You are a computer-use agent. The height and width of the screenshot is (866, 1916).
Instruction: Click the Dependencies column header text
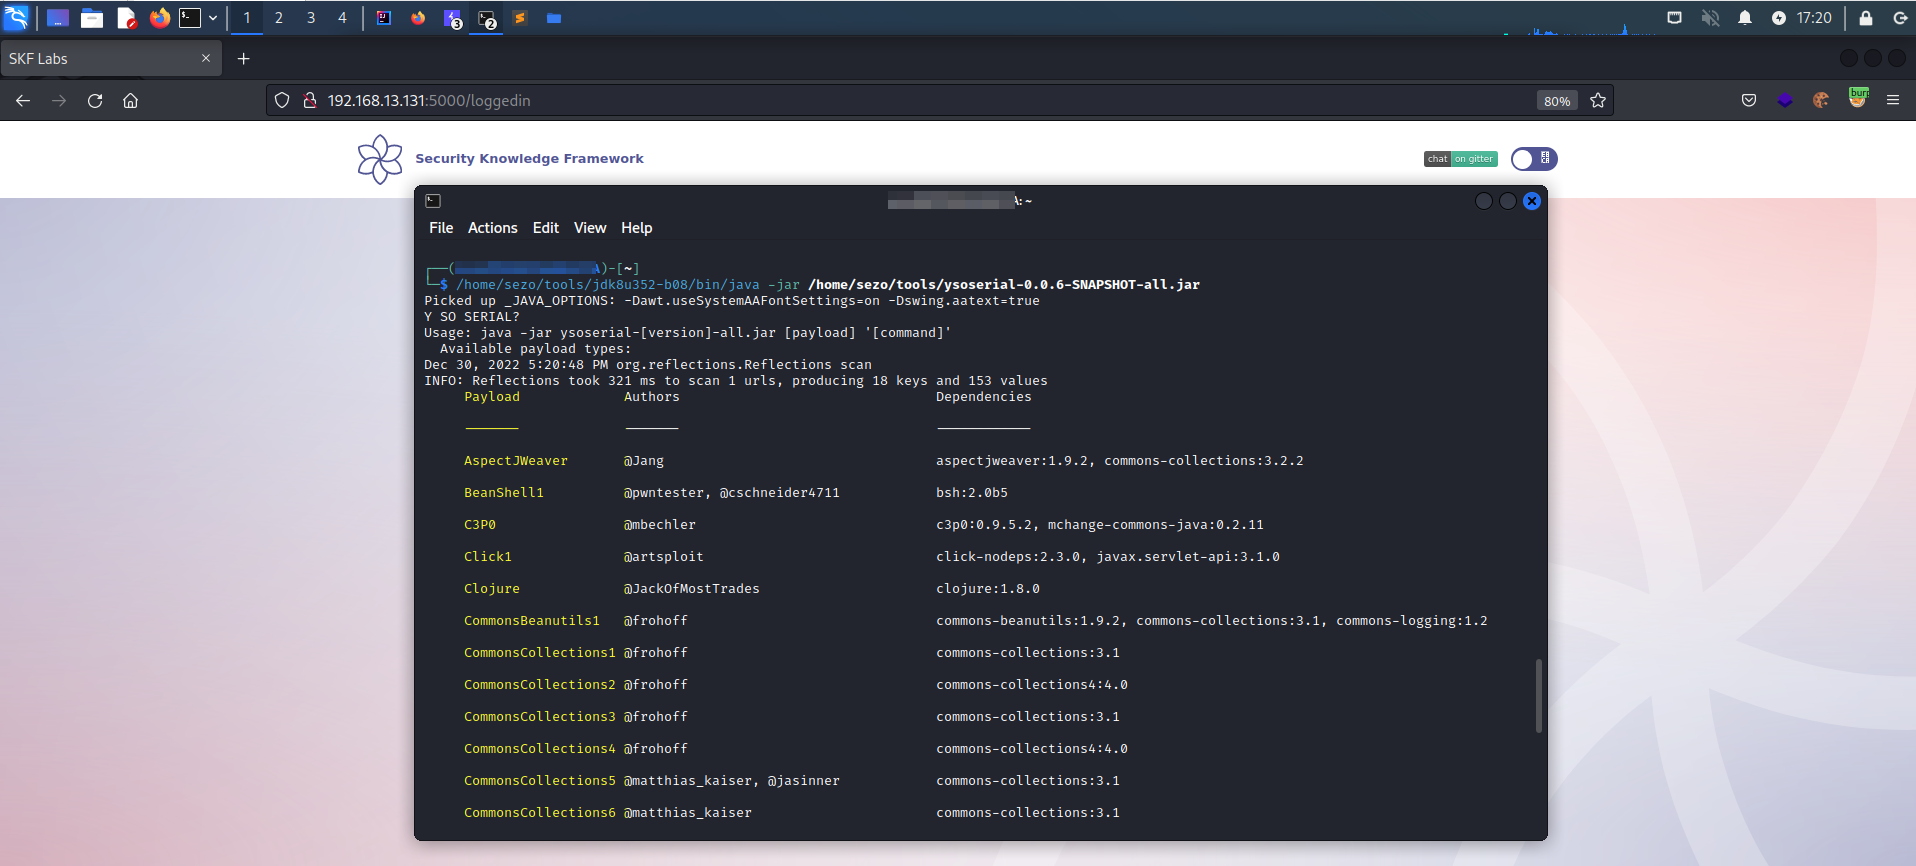tap(984, 397)
